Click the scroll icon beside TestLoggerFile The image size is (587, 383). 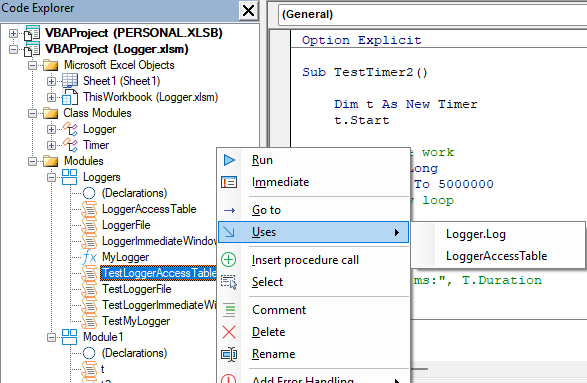tap(89, 289)
